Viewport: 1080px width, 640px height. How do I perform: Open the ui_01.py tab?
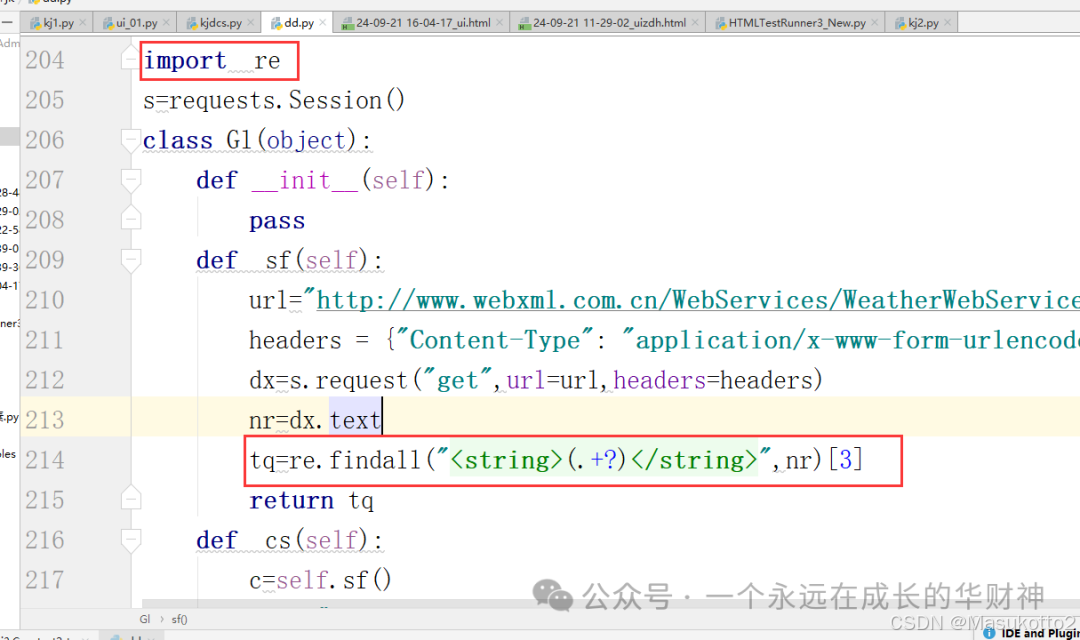pos(135,23)
